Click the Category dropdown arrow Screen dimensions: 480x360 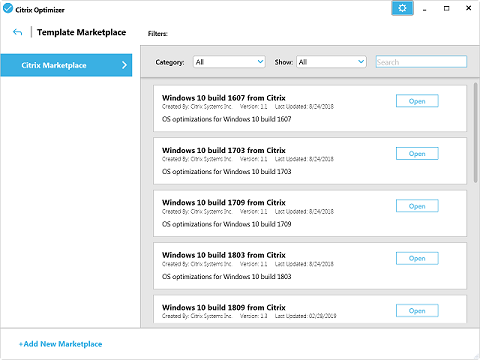(x=260, y=62)
